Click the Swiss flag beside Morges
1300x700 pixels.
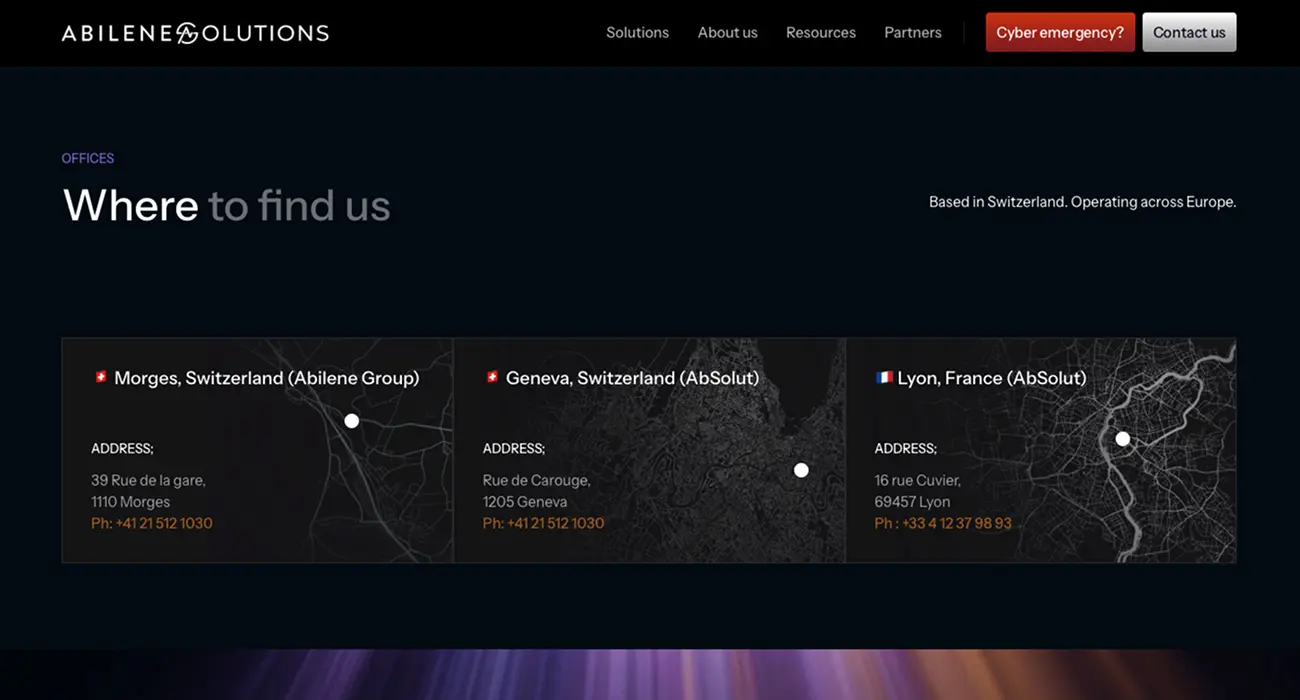[x=100, y=377]
